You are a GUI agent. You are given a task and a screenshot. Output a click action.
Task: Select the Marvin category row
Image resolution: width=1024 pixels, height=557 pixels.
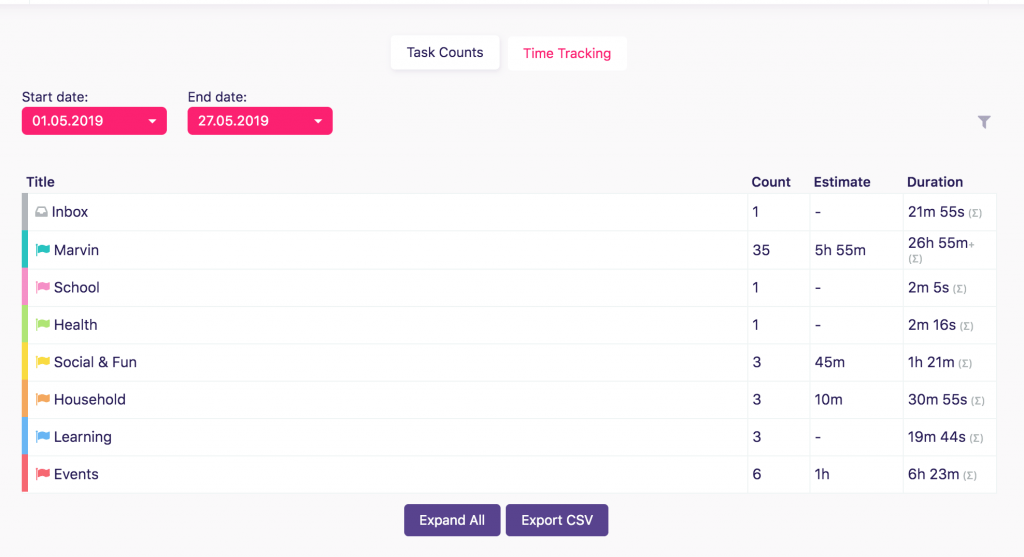[509, 249]
